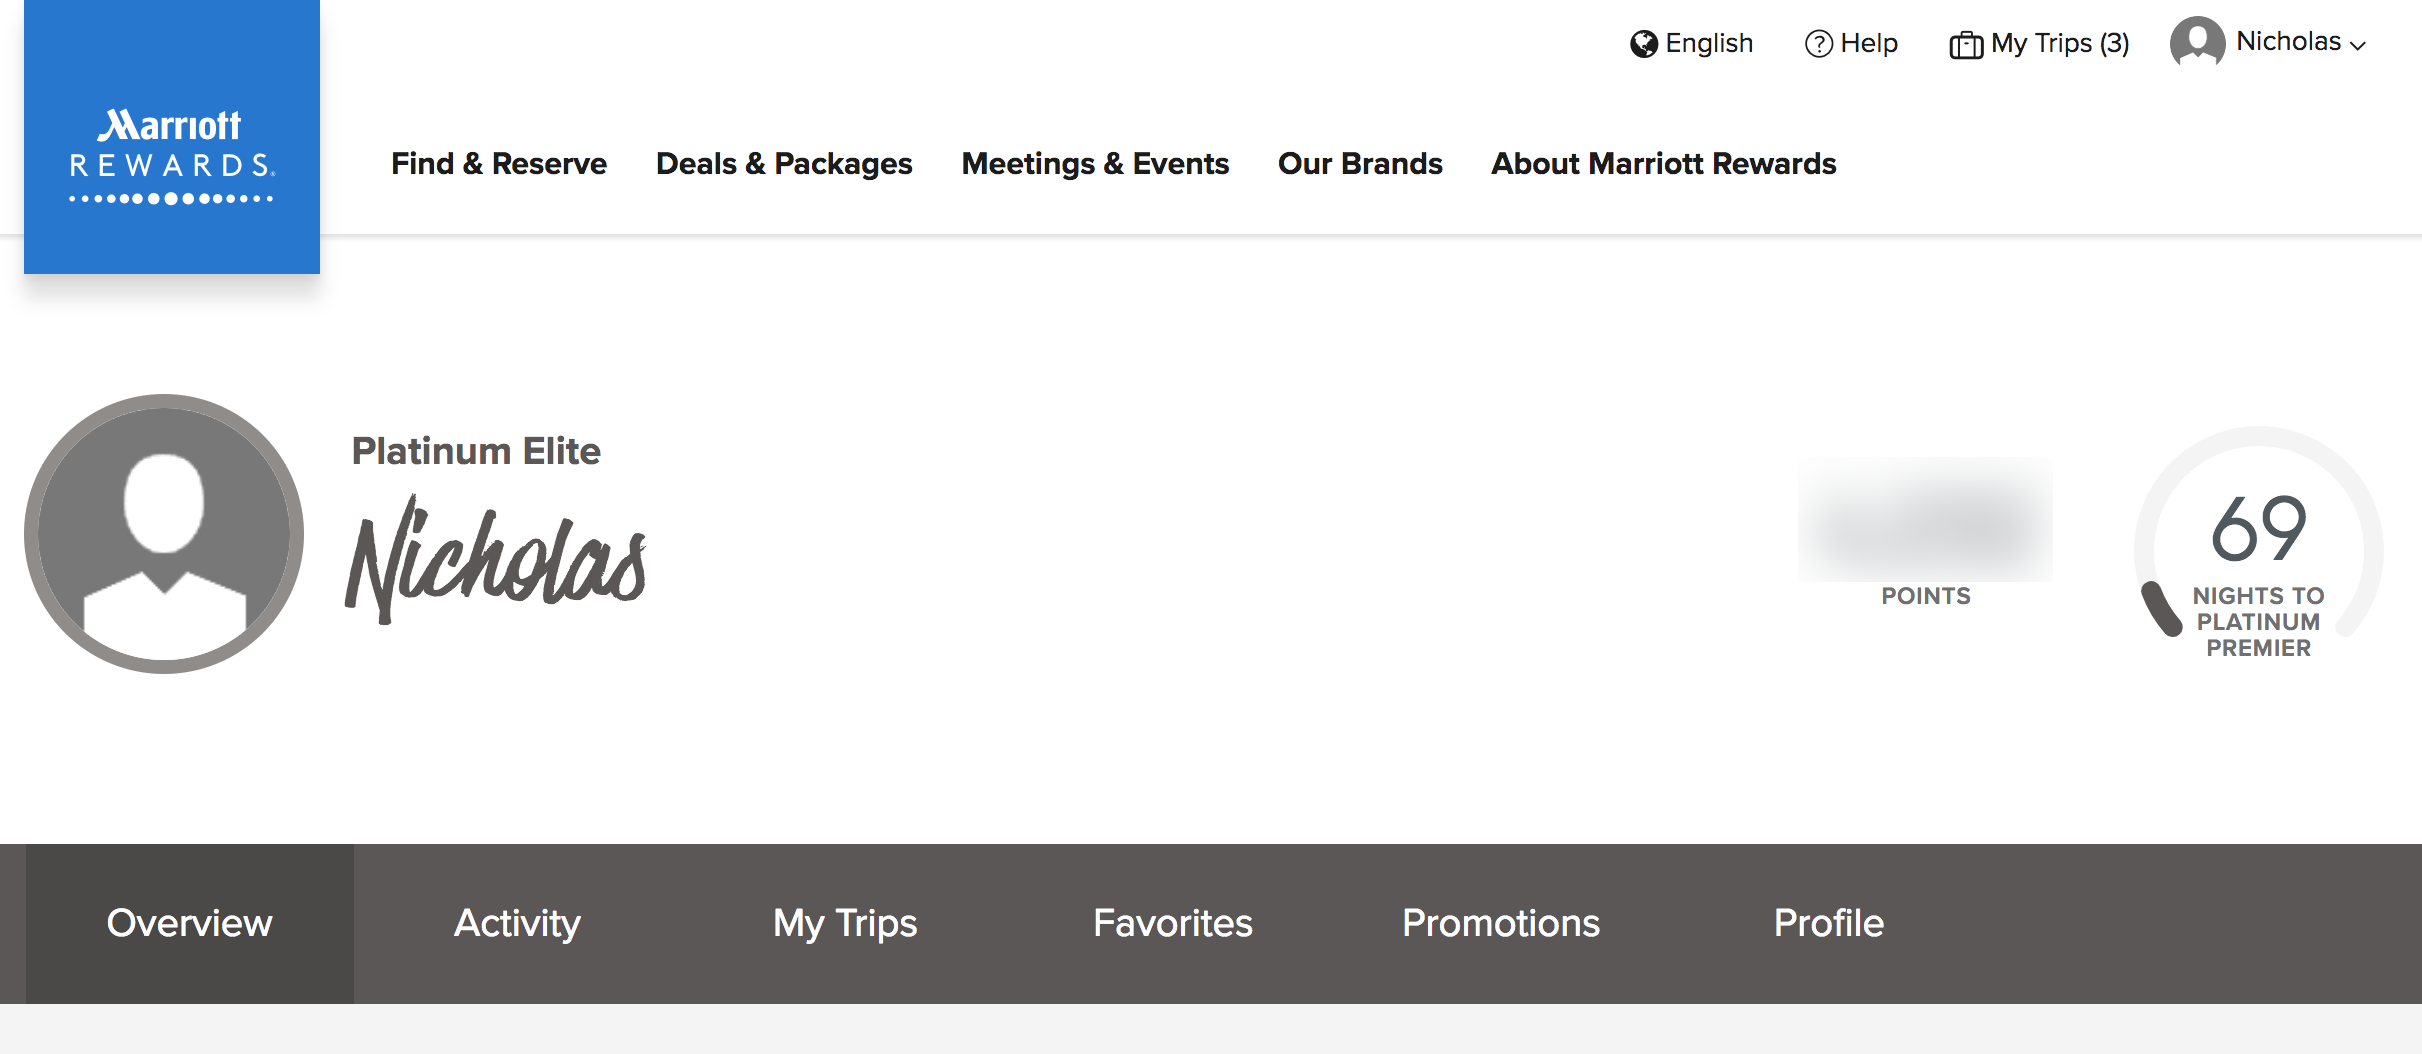The image size is (2422, 1054).
Task: Open the Our Brands menu
Action: click(x=1359, y=163)
